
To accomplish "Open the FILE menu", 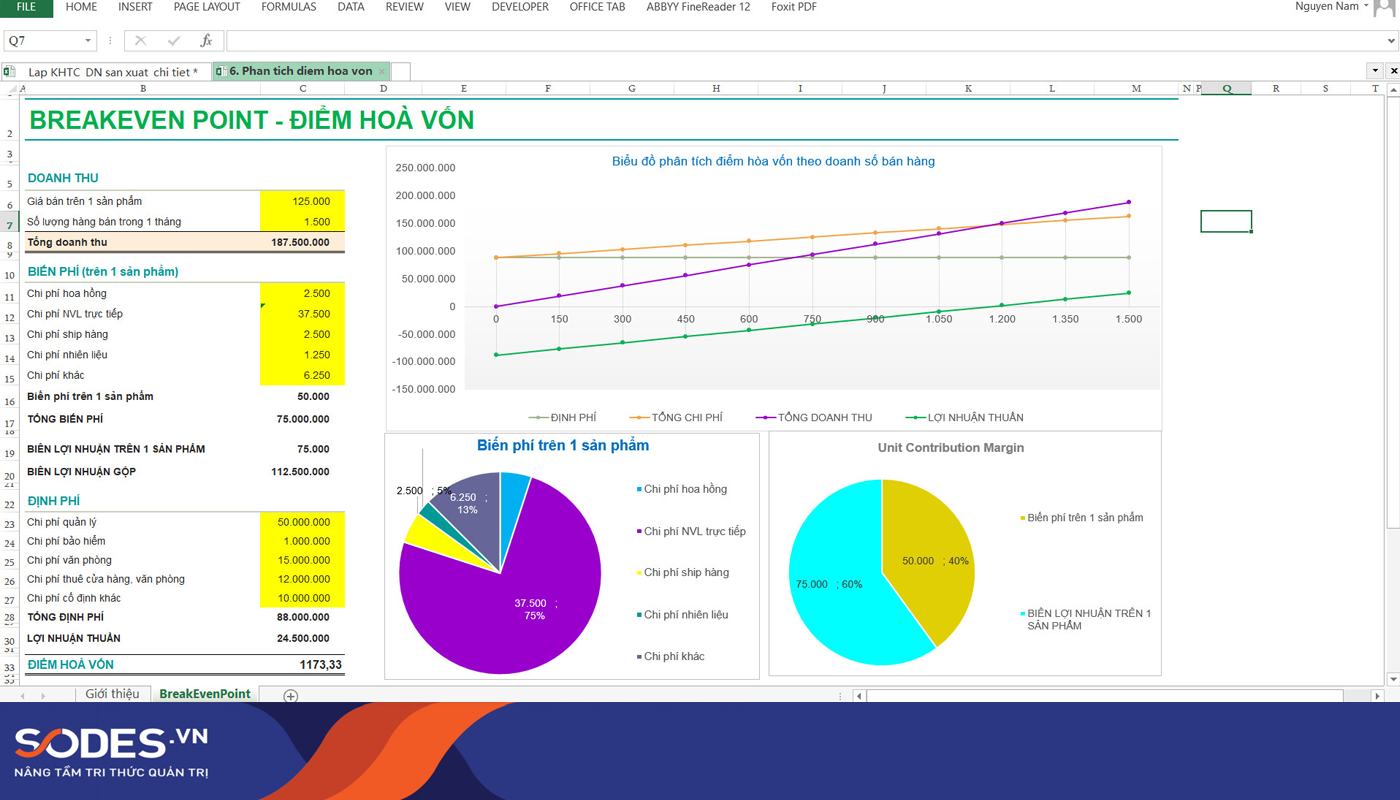I will coord(26,7).
